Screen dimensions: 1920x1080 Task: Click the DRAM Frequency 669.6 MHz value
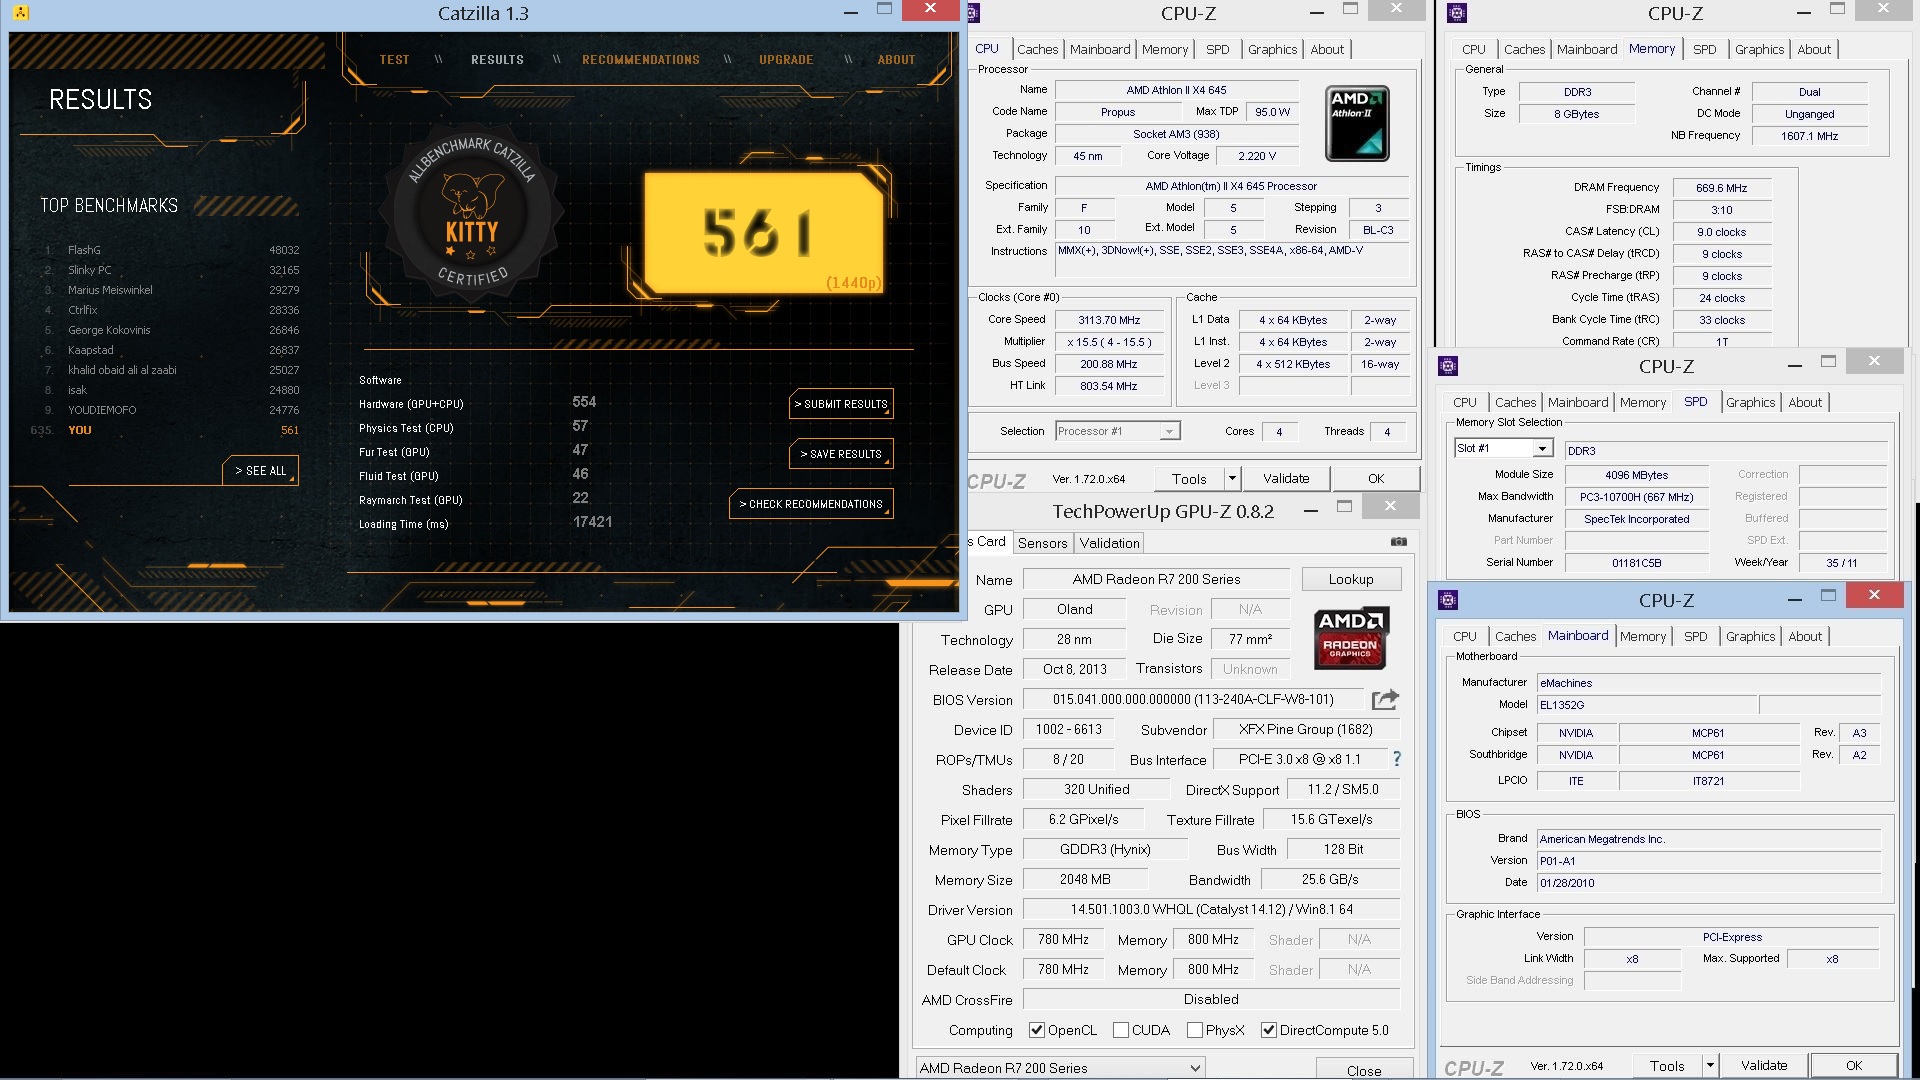click(x=1721, y=188)
